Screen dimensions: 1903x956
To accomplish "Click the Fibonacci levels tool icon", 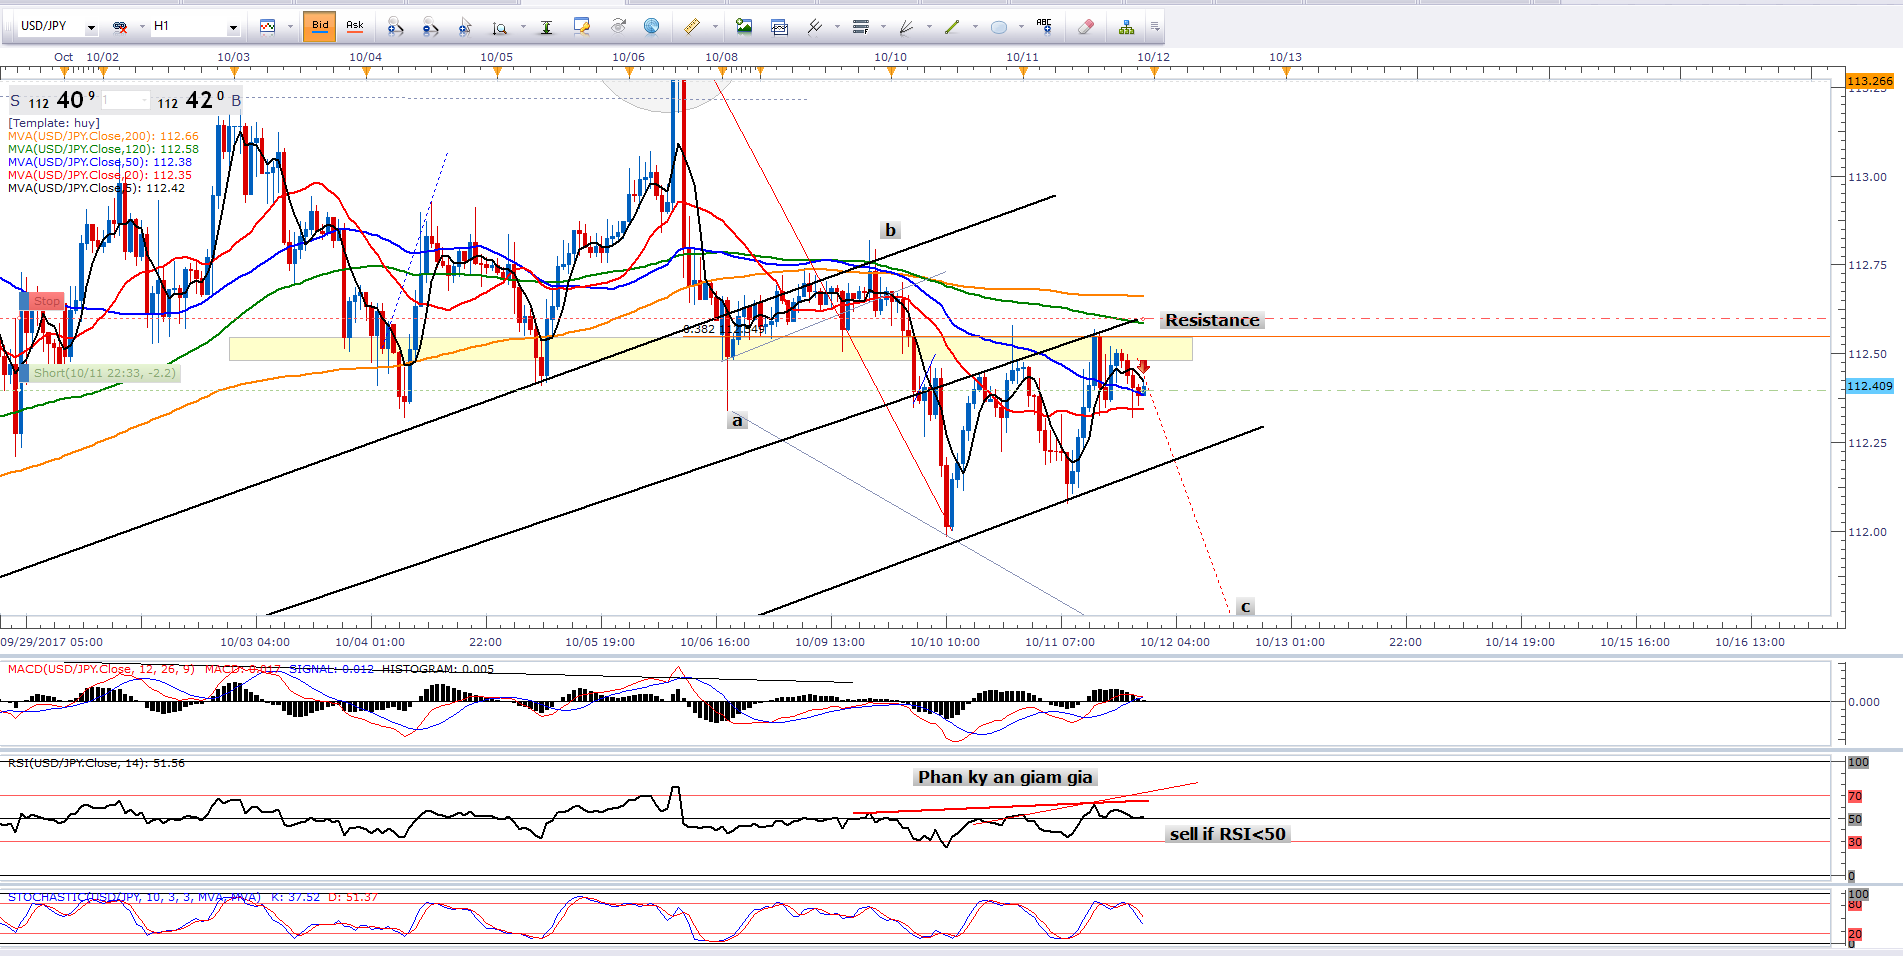I will pos(860,27).
